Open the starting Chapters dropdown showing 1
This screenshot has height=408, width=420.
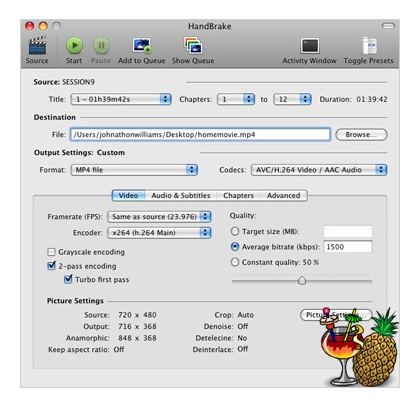tap(236, 99)
